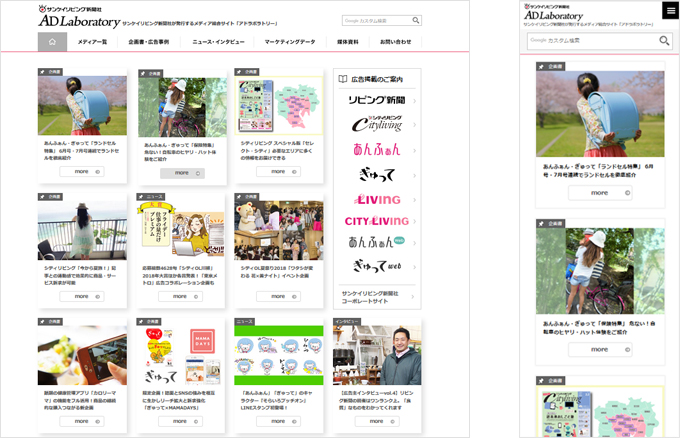Open the black ぎゅって logo link in sidebar
680x438 pixels.
[x=376, y=174]
